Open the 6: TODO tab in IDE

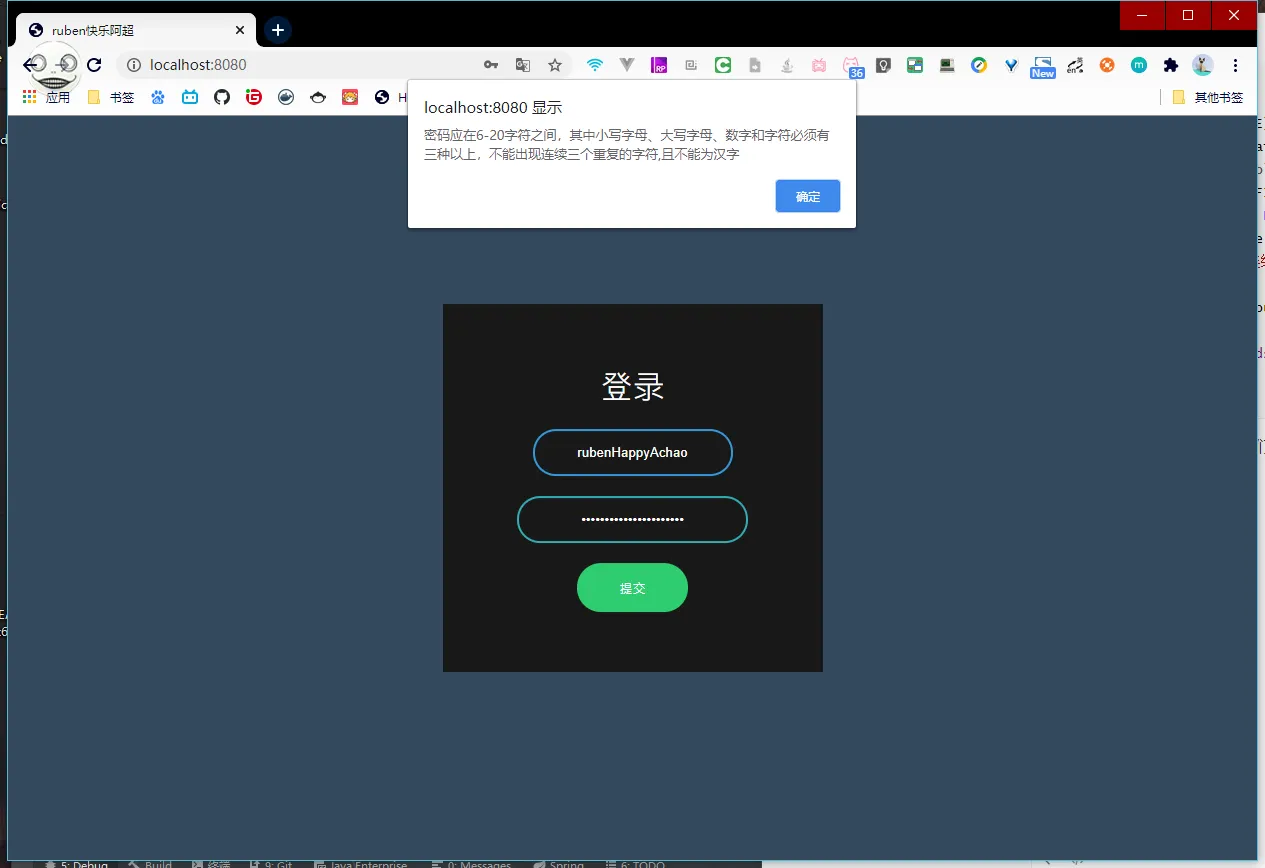tap(634, 864)
